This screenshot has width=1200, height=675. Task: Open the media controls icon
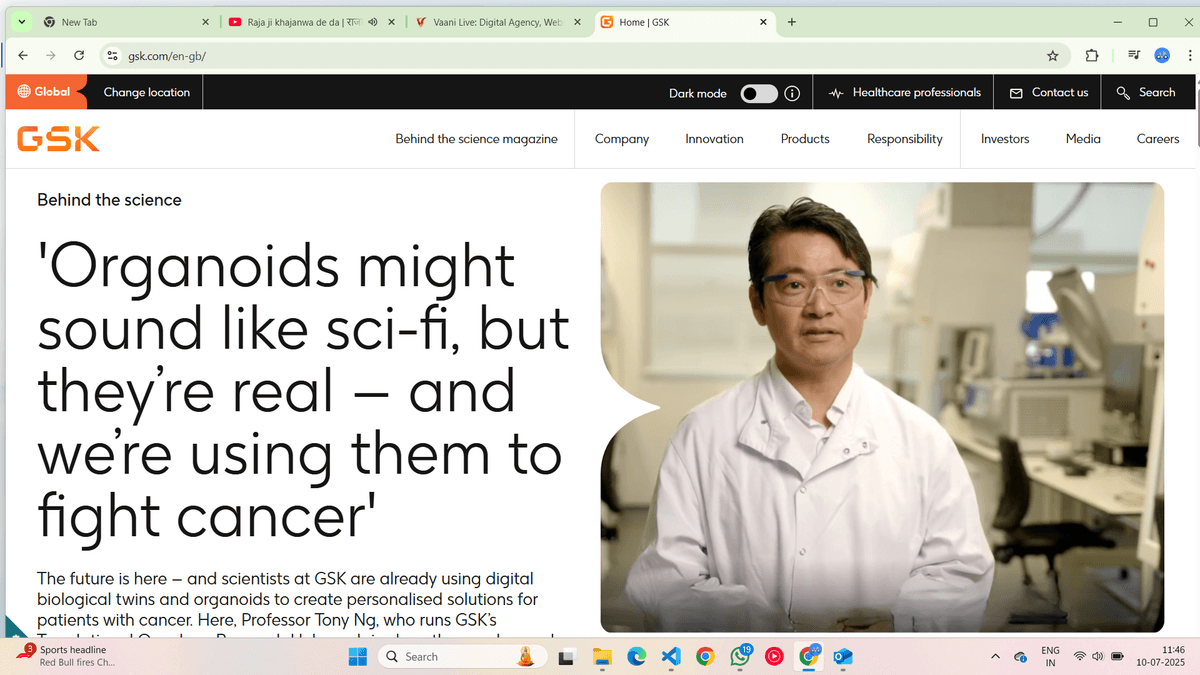click(1134, 56)
